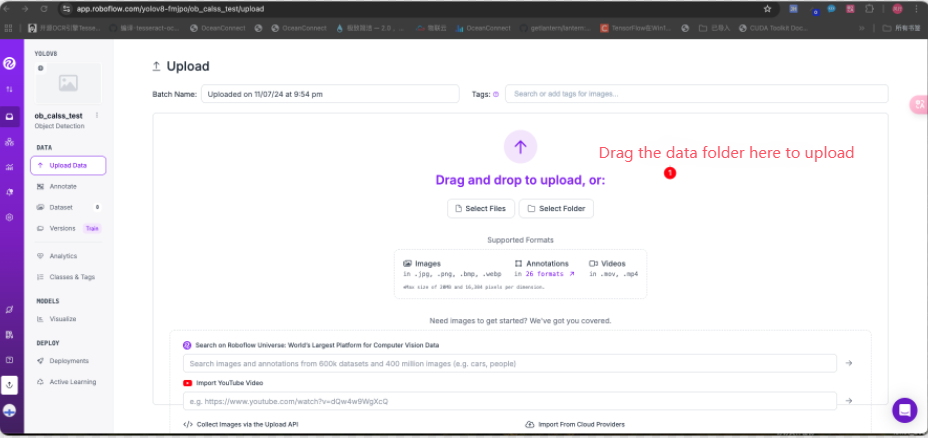Open the help question-mark icon in purple sidebar
Screen dimensions: 928x438
click(9, 360)
